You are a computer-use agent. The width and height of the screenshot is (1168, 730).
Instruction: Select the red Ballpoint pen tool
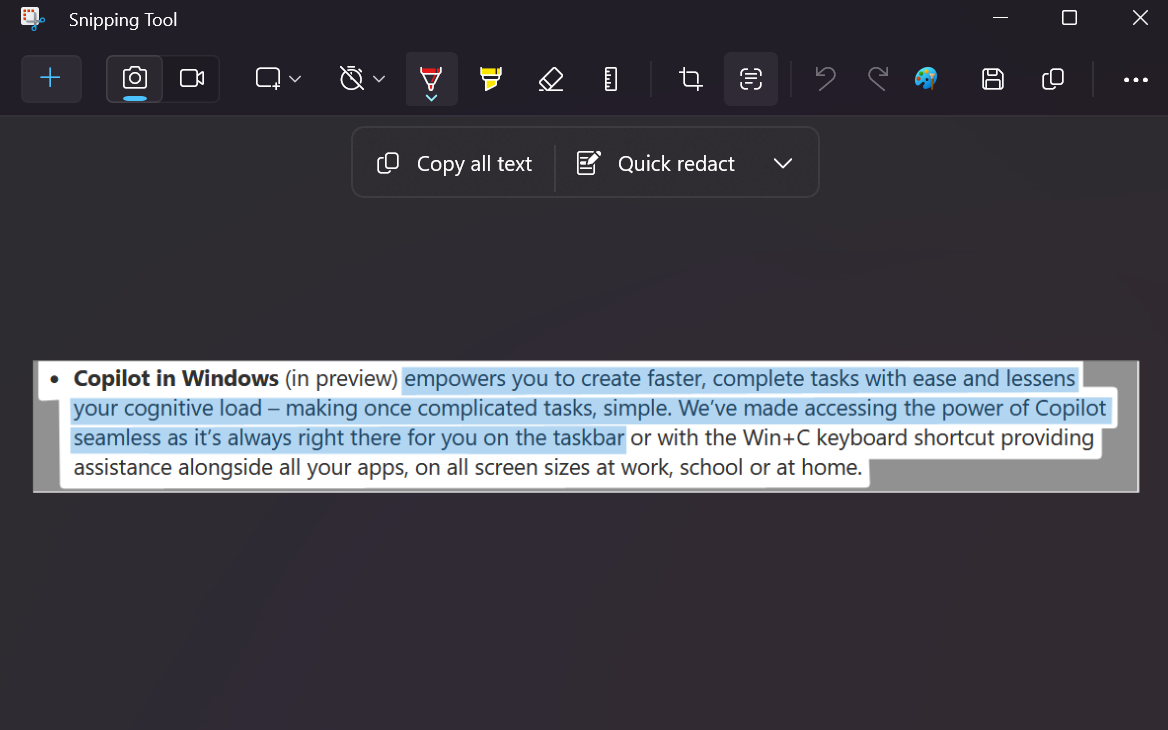(x=431, y=78)
